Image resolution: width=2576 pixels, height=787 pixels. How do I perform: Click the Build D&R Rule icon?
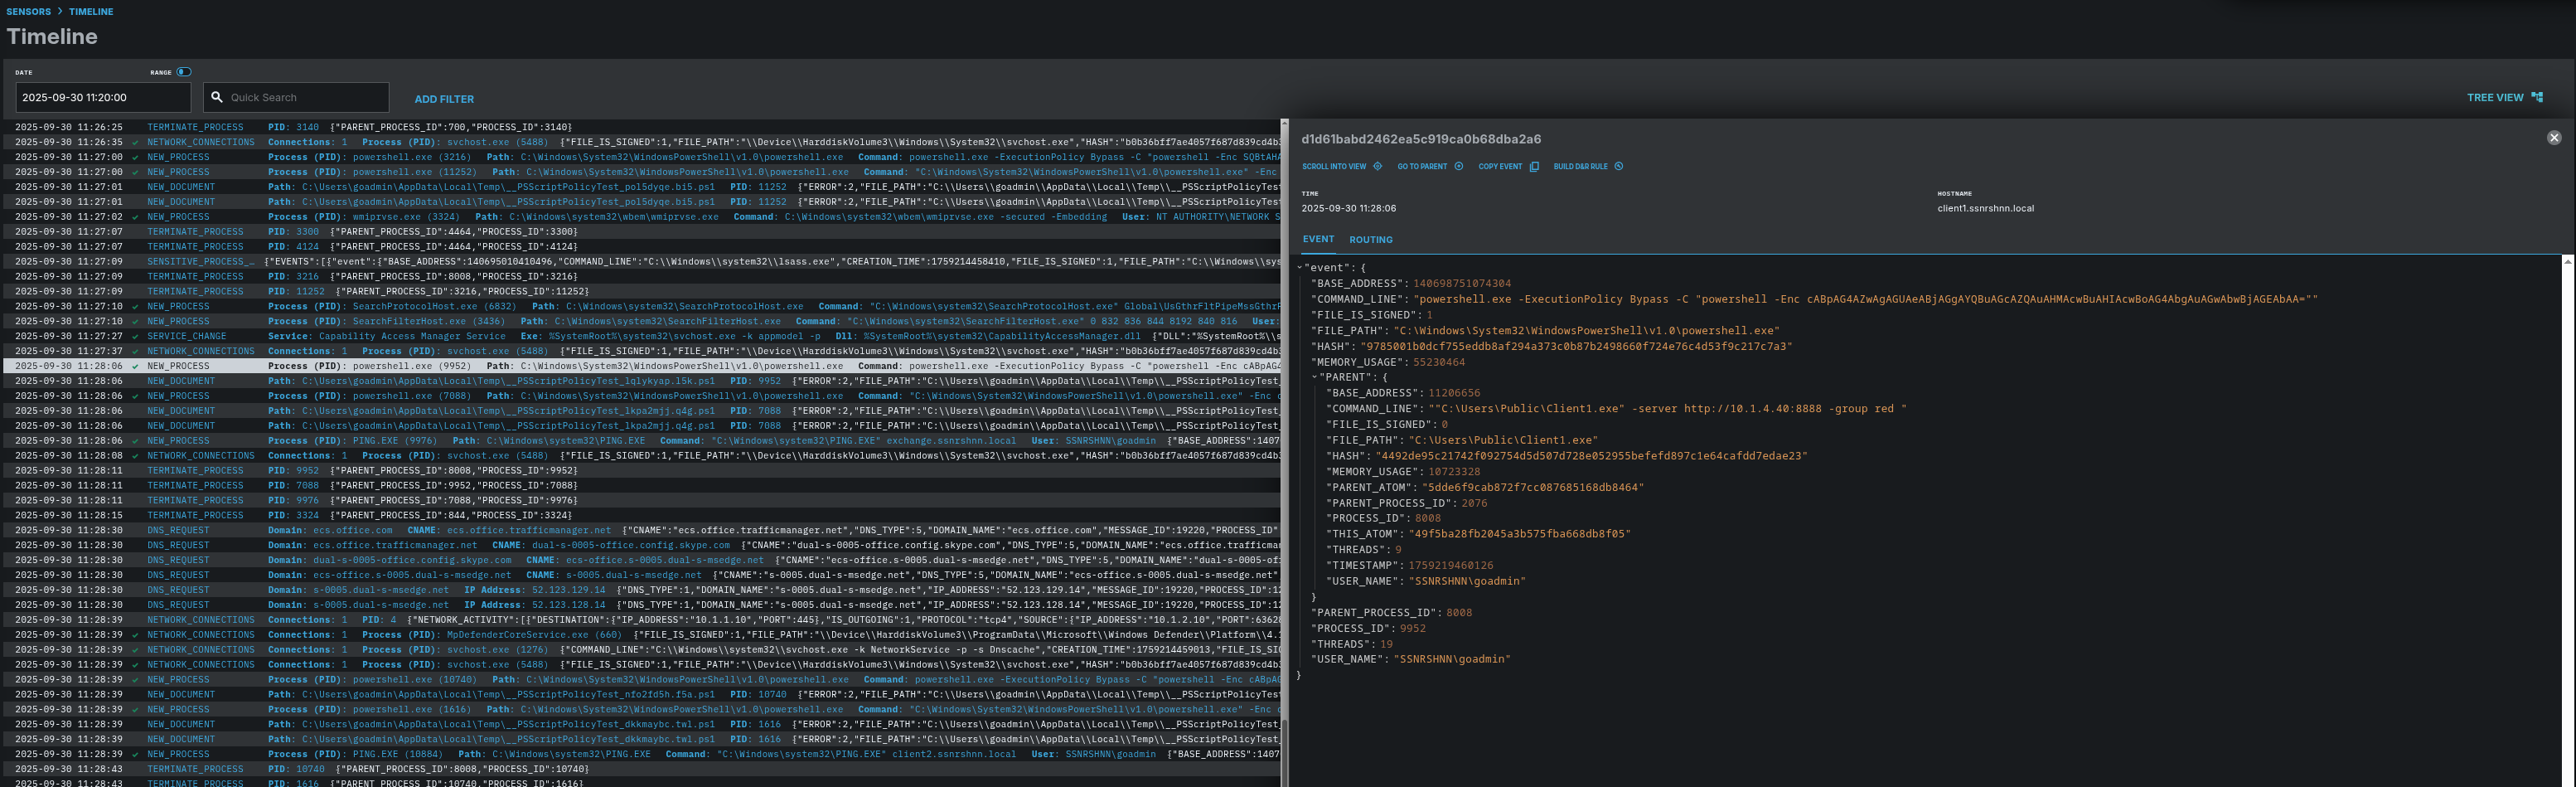coord(1619,167)
